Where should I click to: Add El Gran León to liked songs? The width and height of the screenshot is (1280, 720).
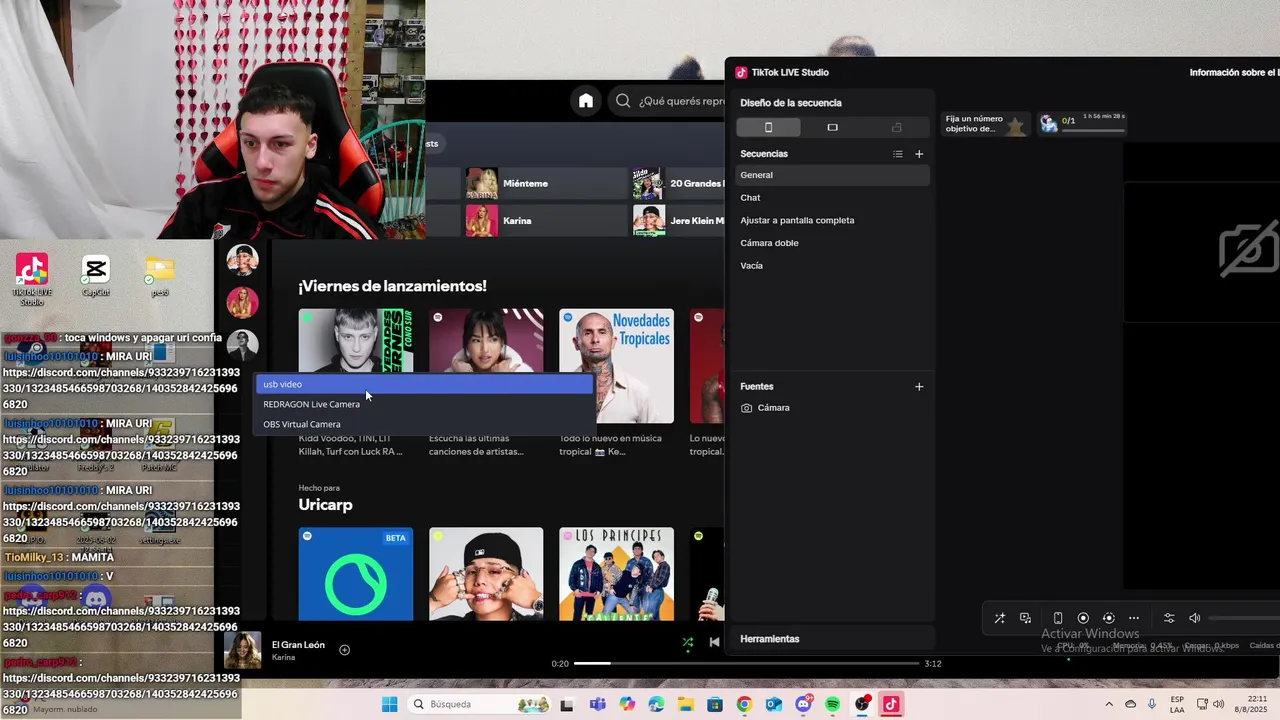[x=344, y=650]
